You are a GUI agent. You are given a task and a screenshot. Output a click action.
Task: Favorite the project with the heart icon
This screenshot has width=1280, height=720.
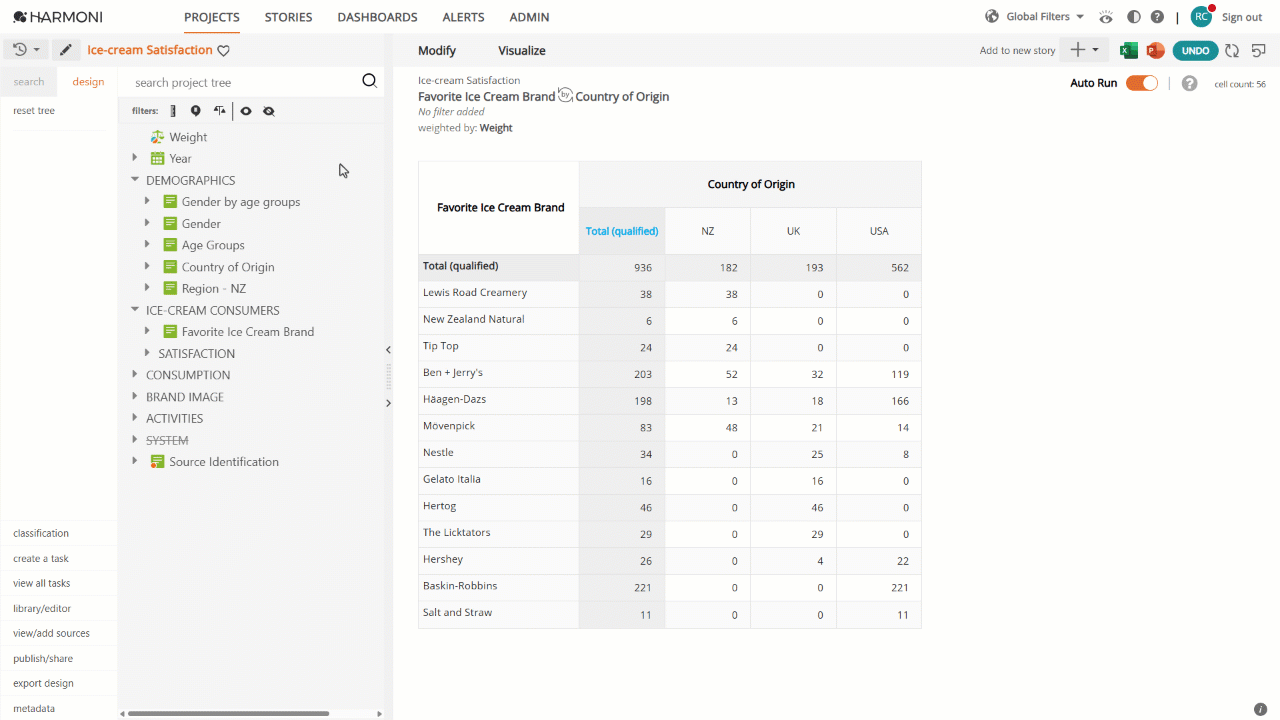pyautogui.click(x=224, y=51)
